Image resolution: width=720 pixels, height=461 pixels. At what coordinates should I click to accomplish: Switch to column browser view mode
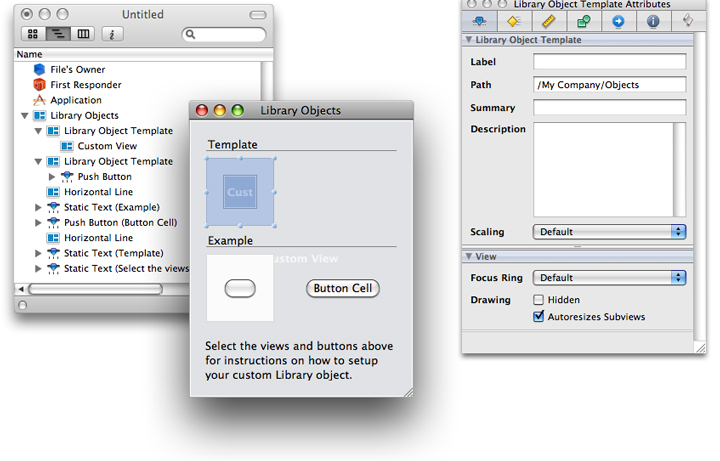[83, 34]
